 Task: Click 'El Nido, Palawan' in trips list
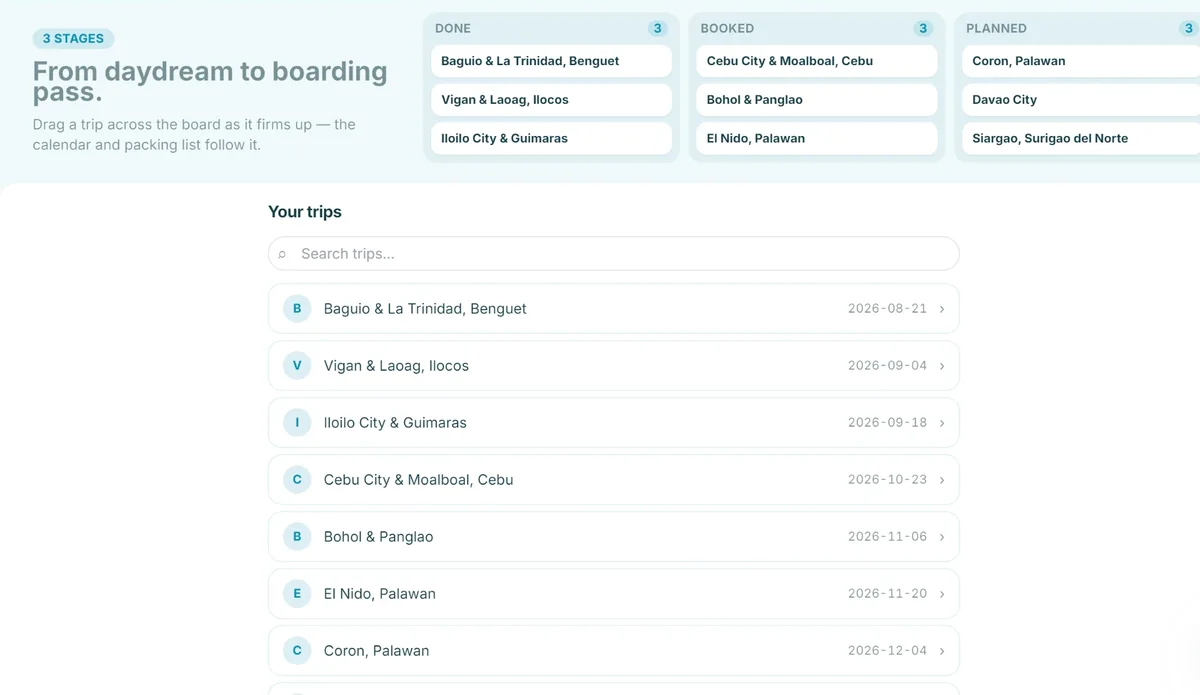coord(380,594)
